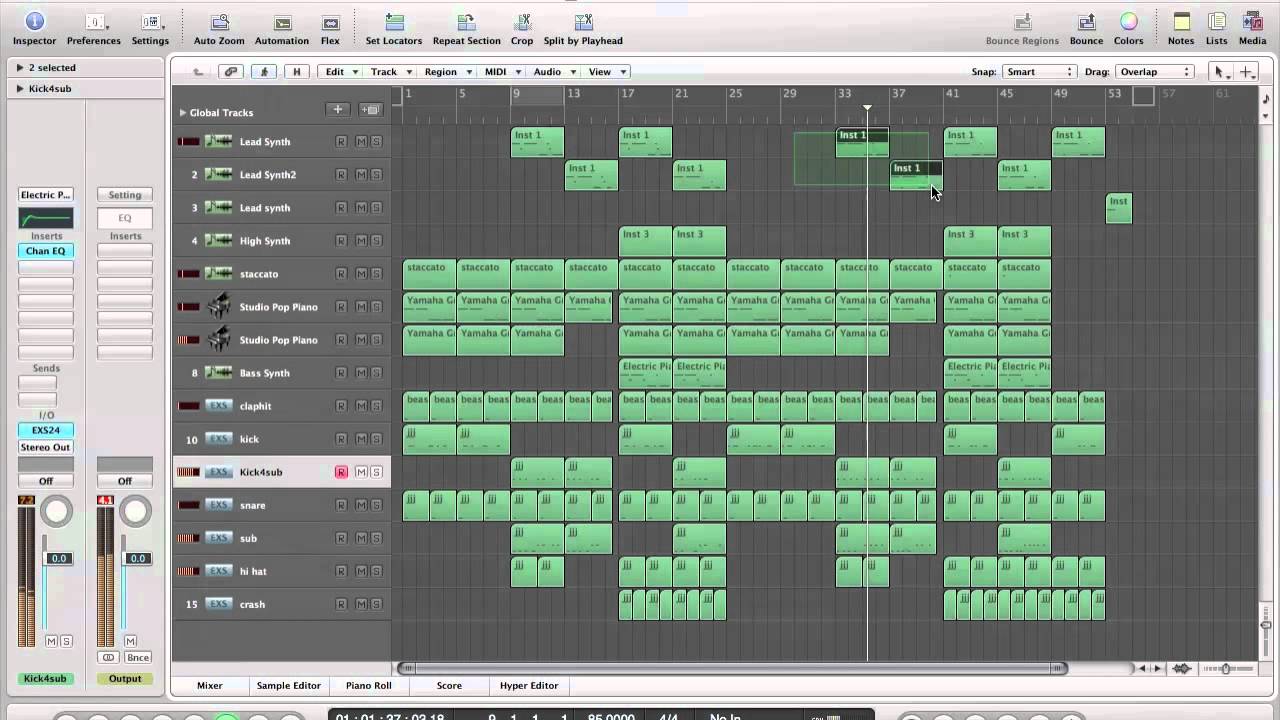The height and width of the screenshot is (720, 1280).
Task: Open the MIDI local menu
Action: click(x=502, y=72)
